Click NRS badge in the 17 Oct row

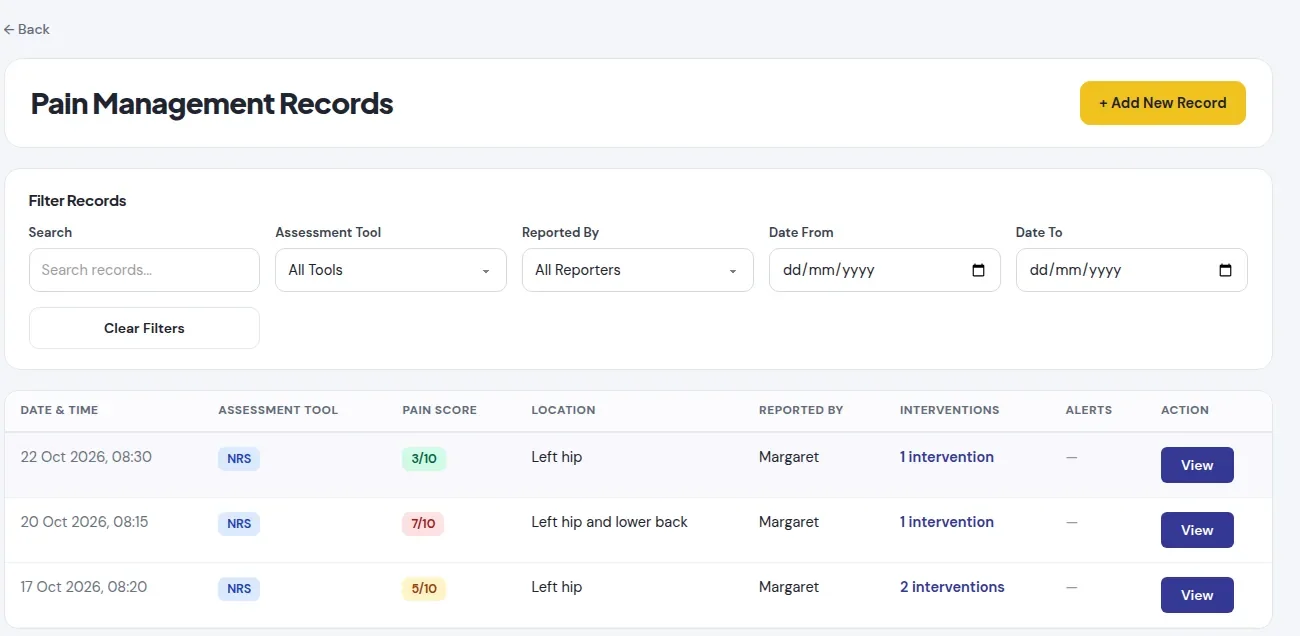click(239, 589)
